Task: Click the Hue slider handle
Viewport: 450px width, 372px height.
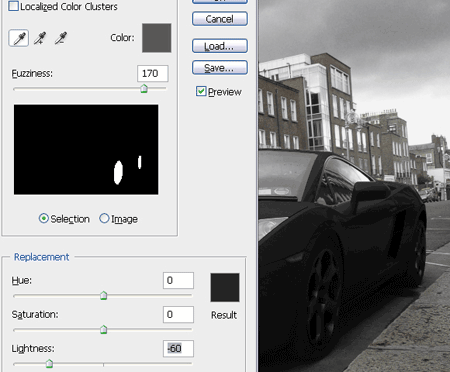Action: coord(104,295)
